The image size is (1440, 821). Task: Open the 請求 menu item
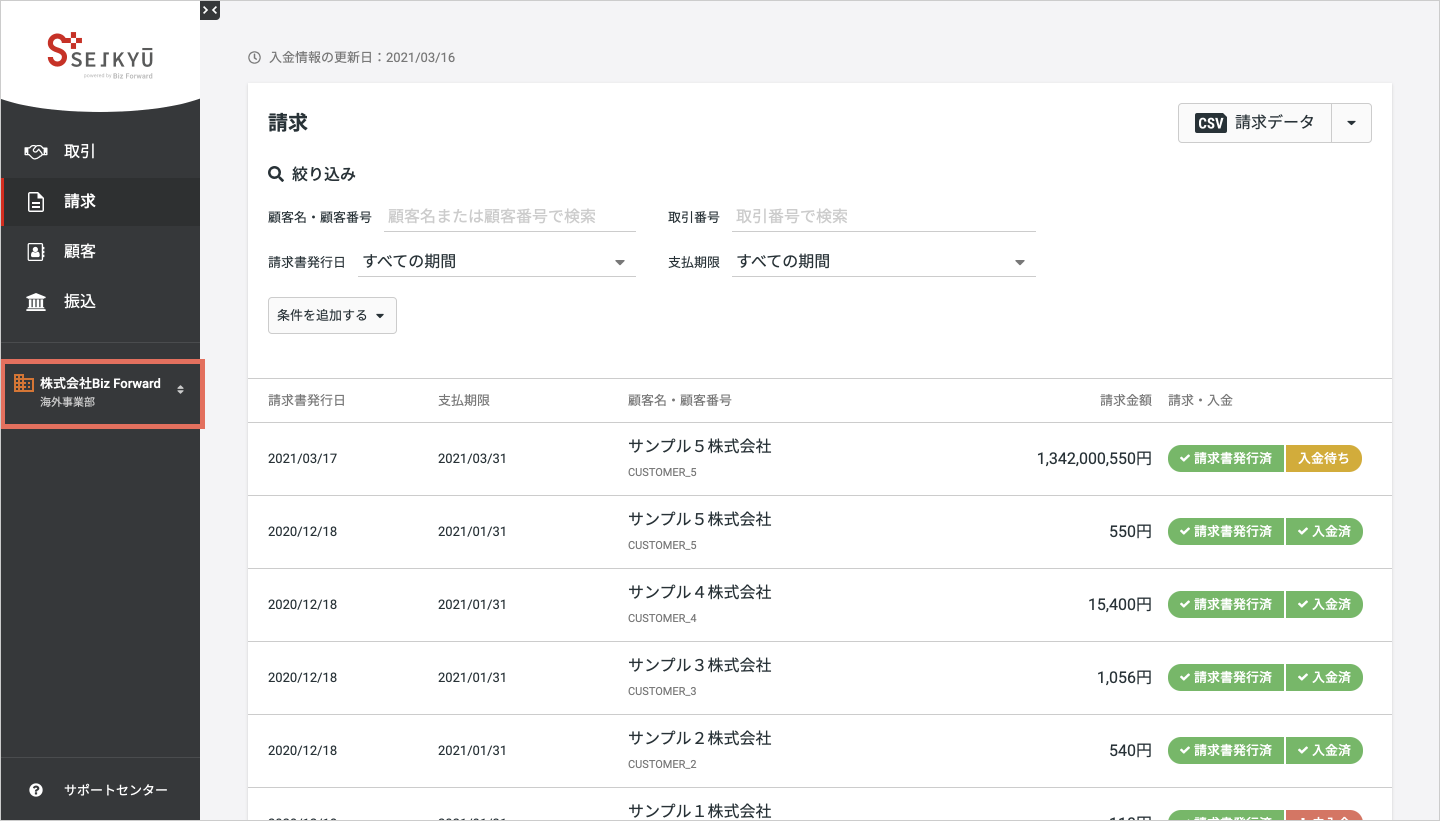[x=100, y=202]
